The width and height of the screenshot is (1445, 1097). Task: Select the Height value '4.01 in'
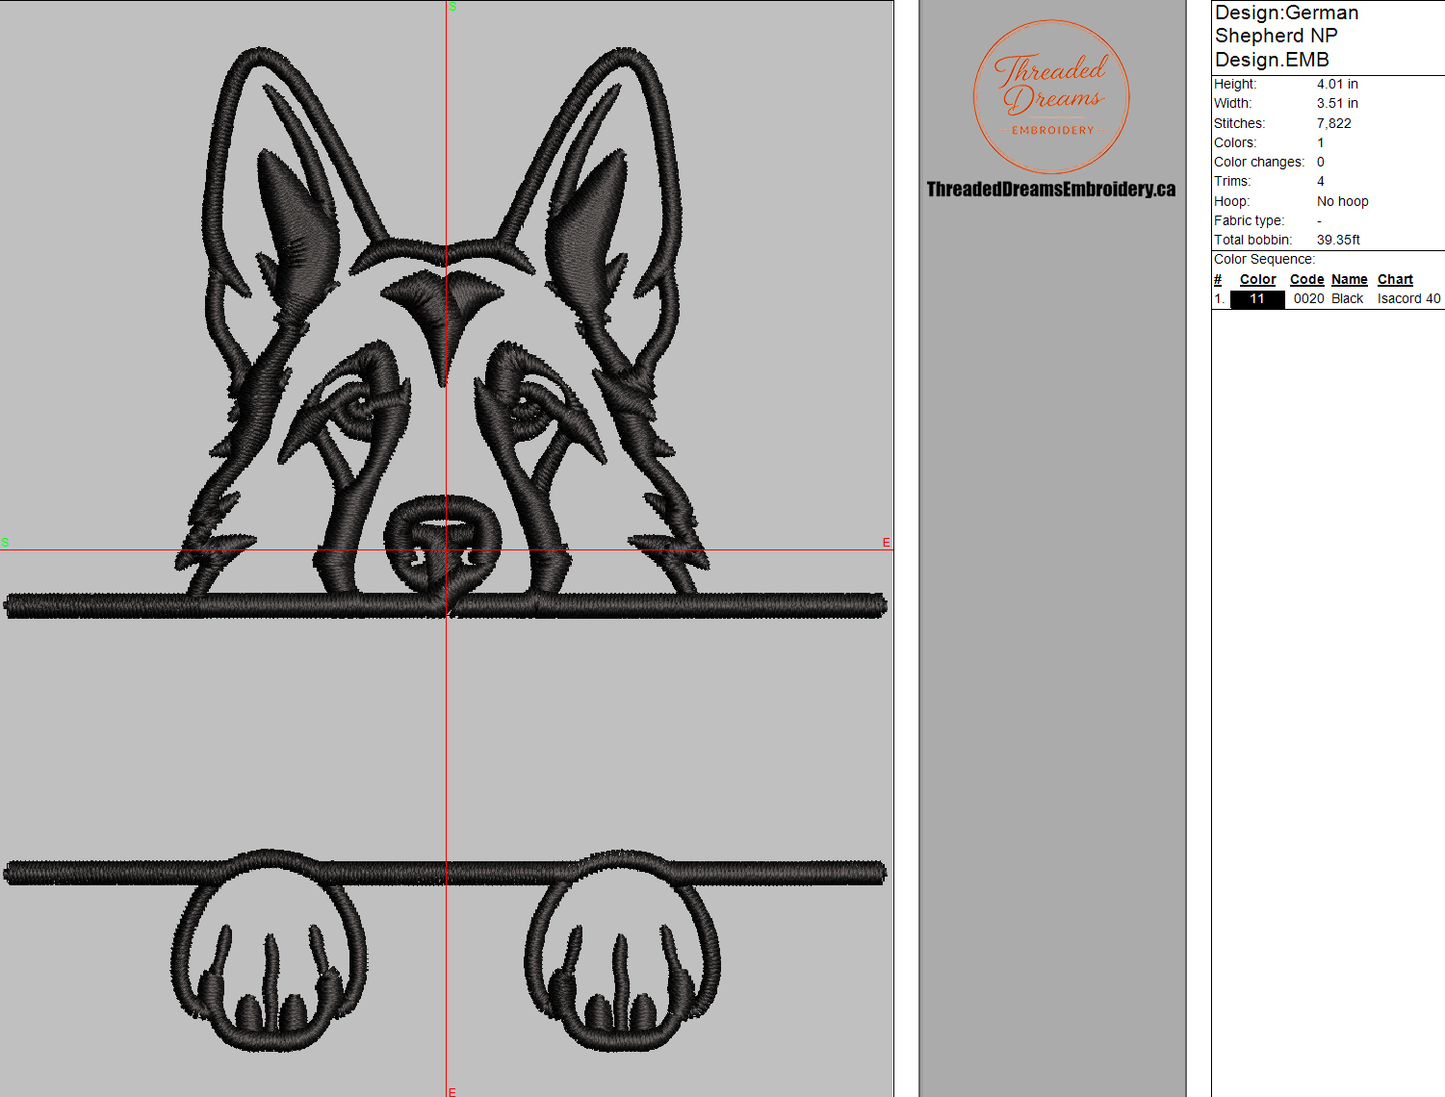tap(1337, 84)
